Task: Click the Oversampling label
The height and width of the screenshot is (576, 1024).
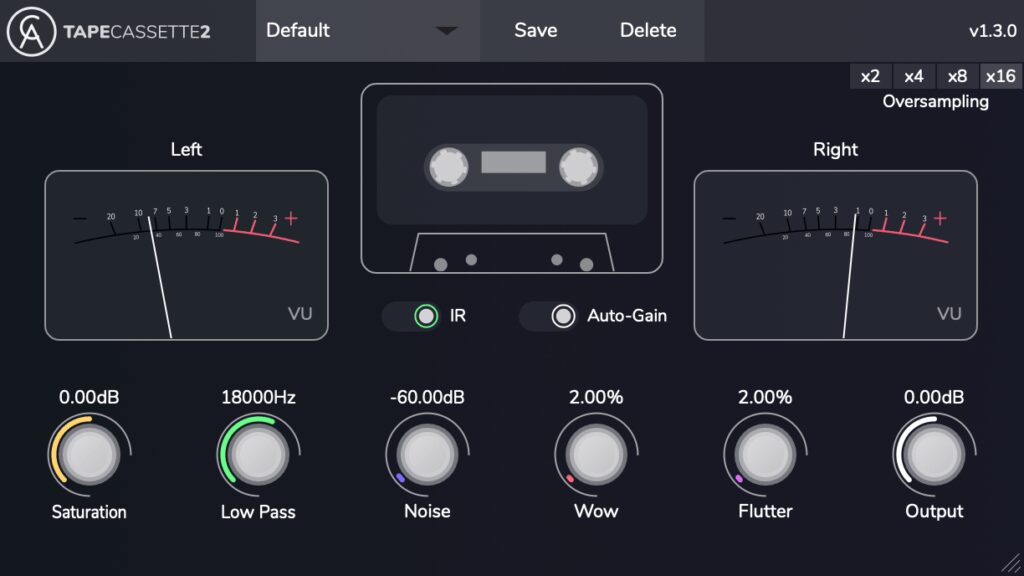Action: click(935, 102)
